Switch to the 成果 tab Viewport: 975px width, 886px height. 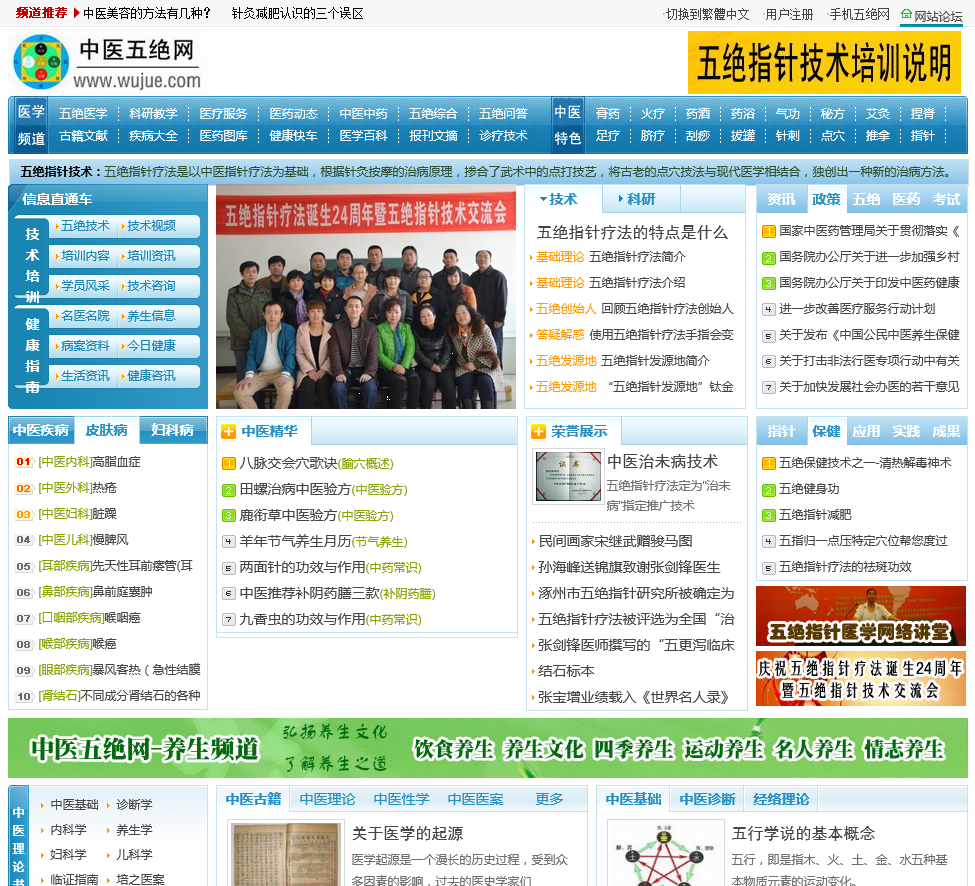pos(946,431)
